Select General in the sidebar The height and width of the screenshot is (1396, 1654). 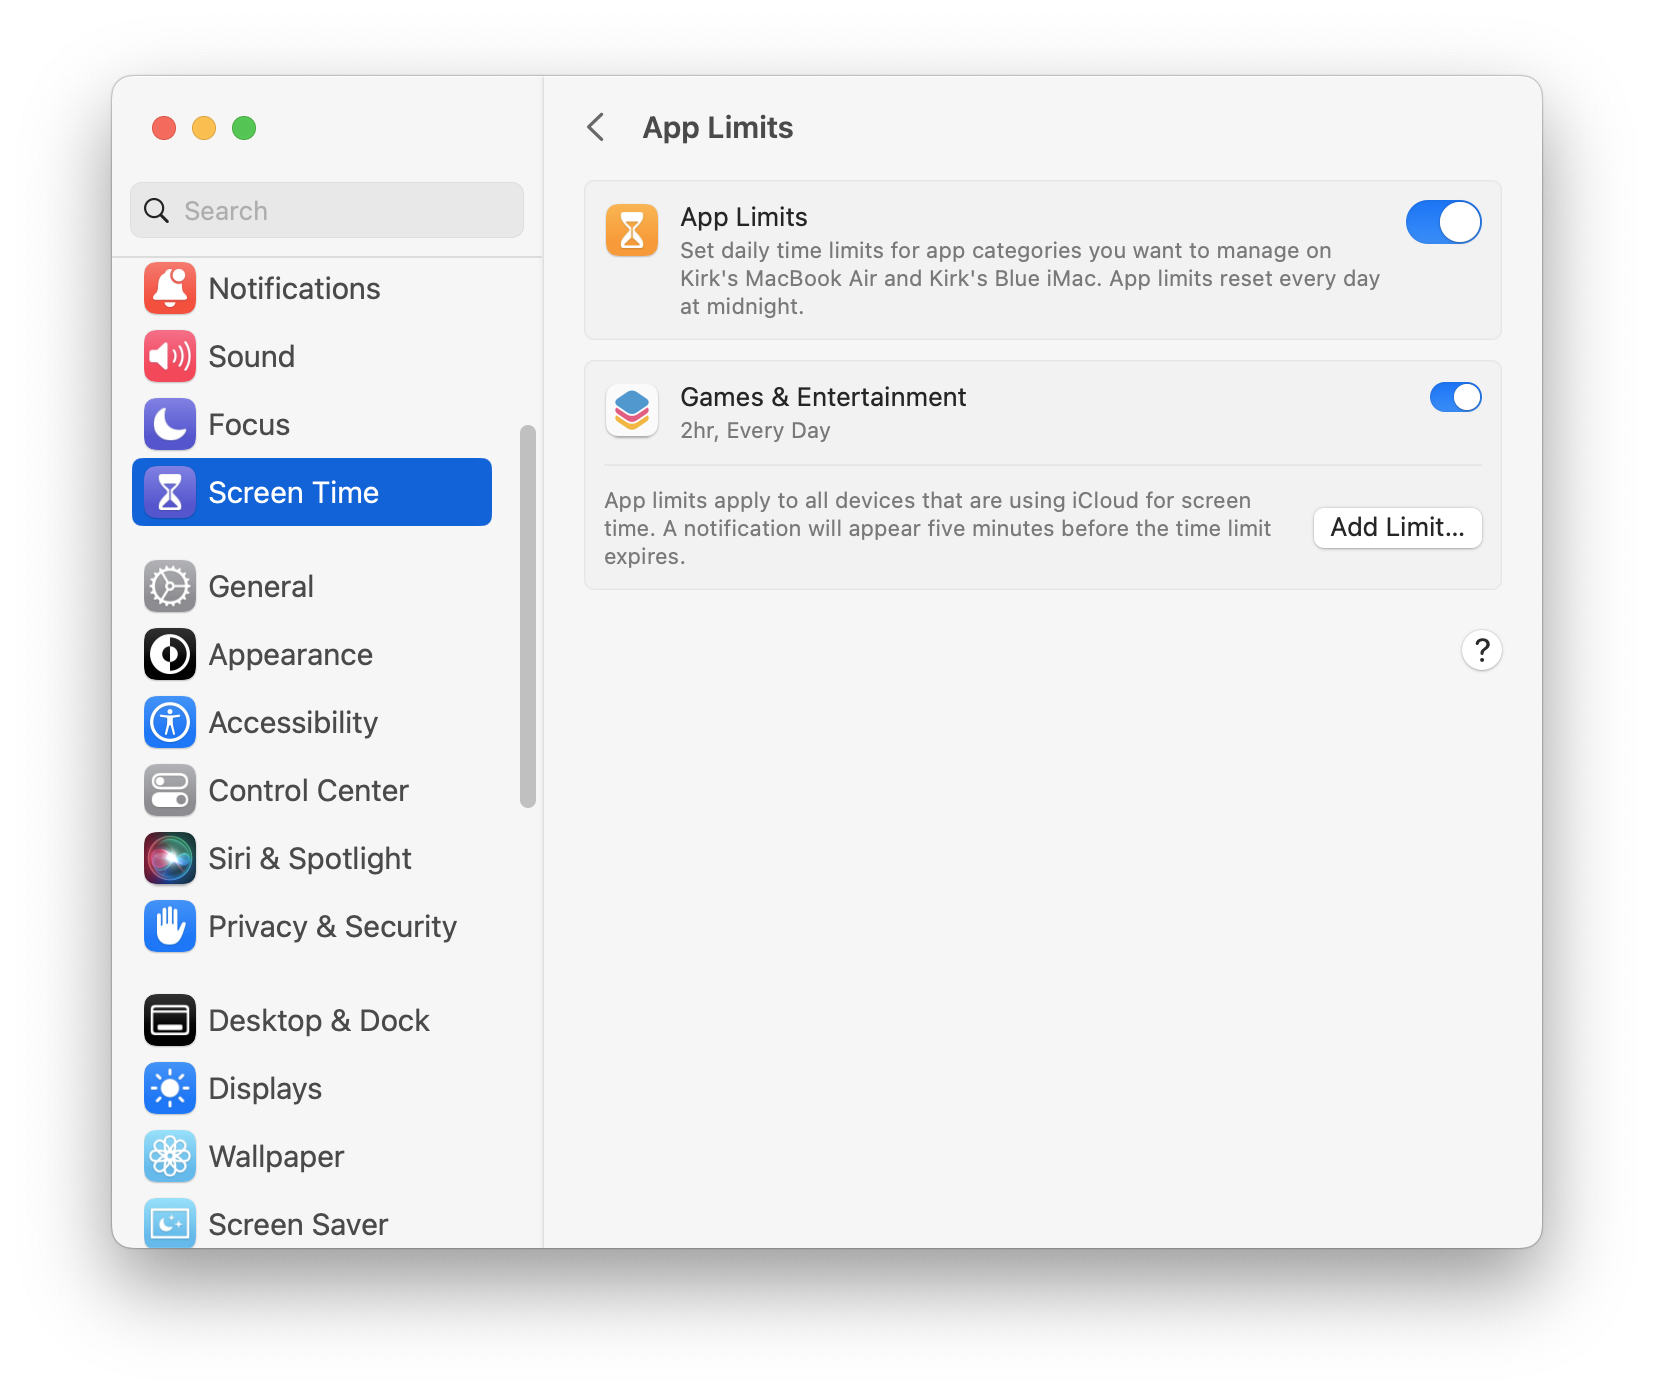[312, 587]
